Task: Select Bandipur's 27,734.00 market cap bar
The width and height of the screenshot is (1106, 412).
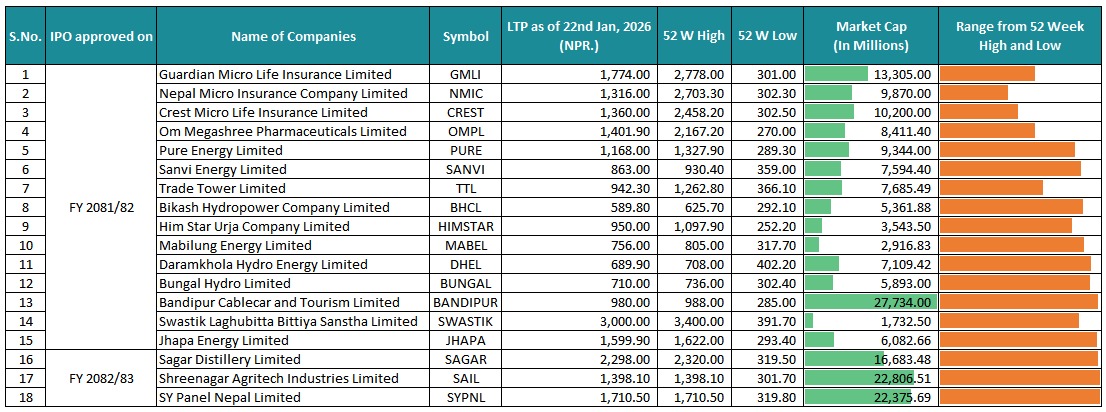Action: click(x=871, y=302)
